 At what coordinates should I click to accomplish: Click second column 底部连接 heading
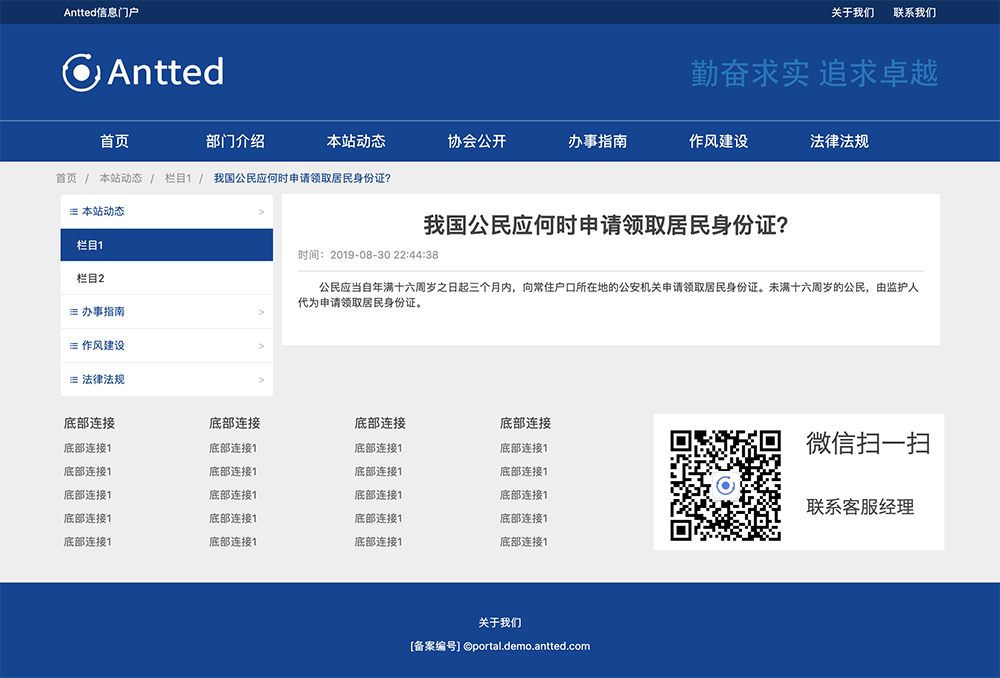pyautogui.click(x=235, y=423)
